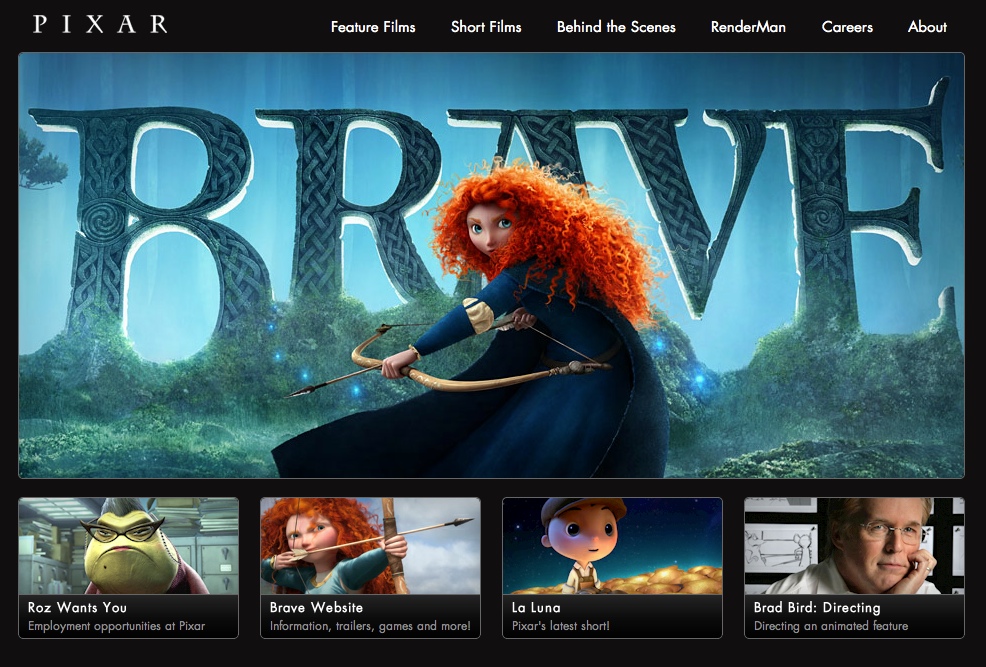Open the Brad Bird photo thumbnail
The height and width of the screenshot is (667, 986).
(x=854, y=546)
